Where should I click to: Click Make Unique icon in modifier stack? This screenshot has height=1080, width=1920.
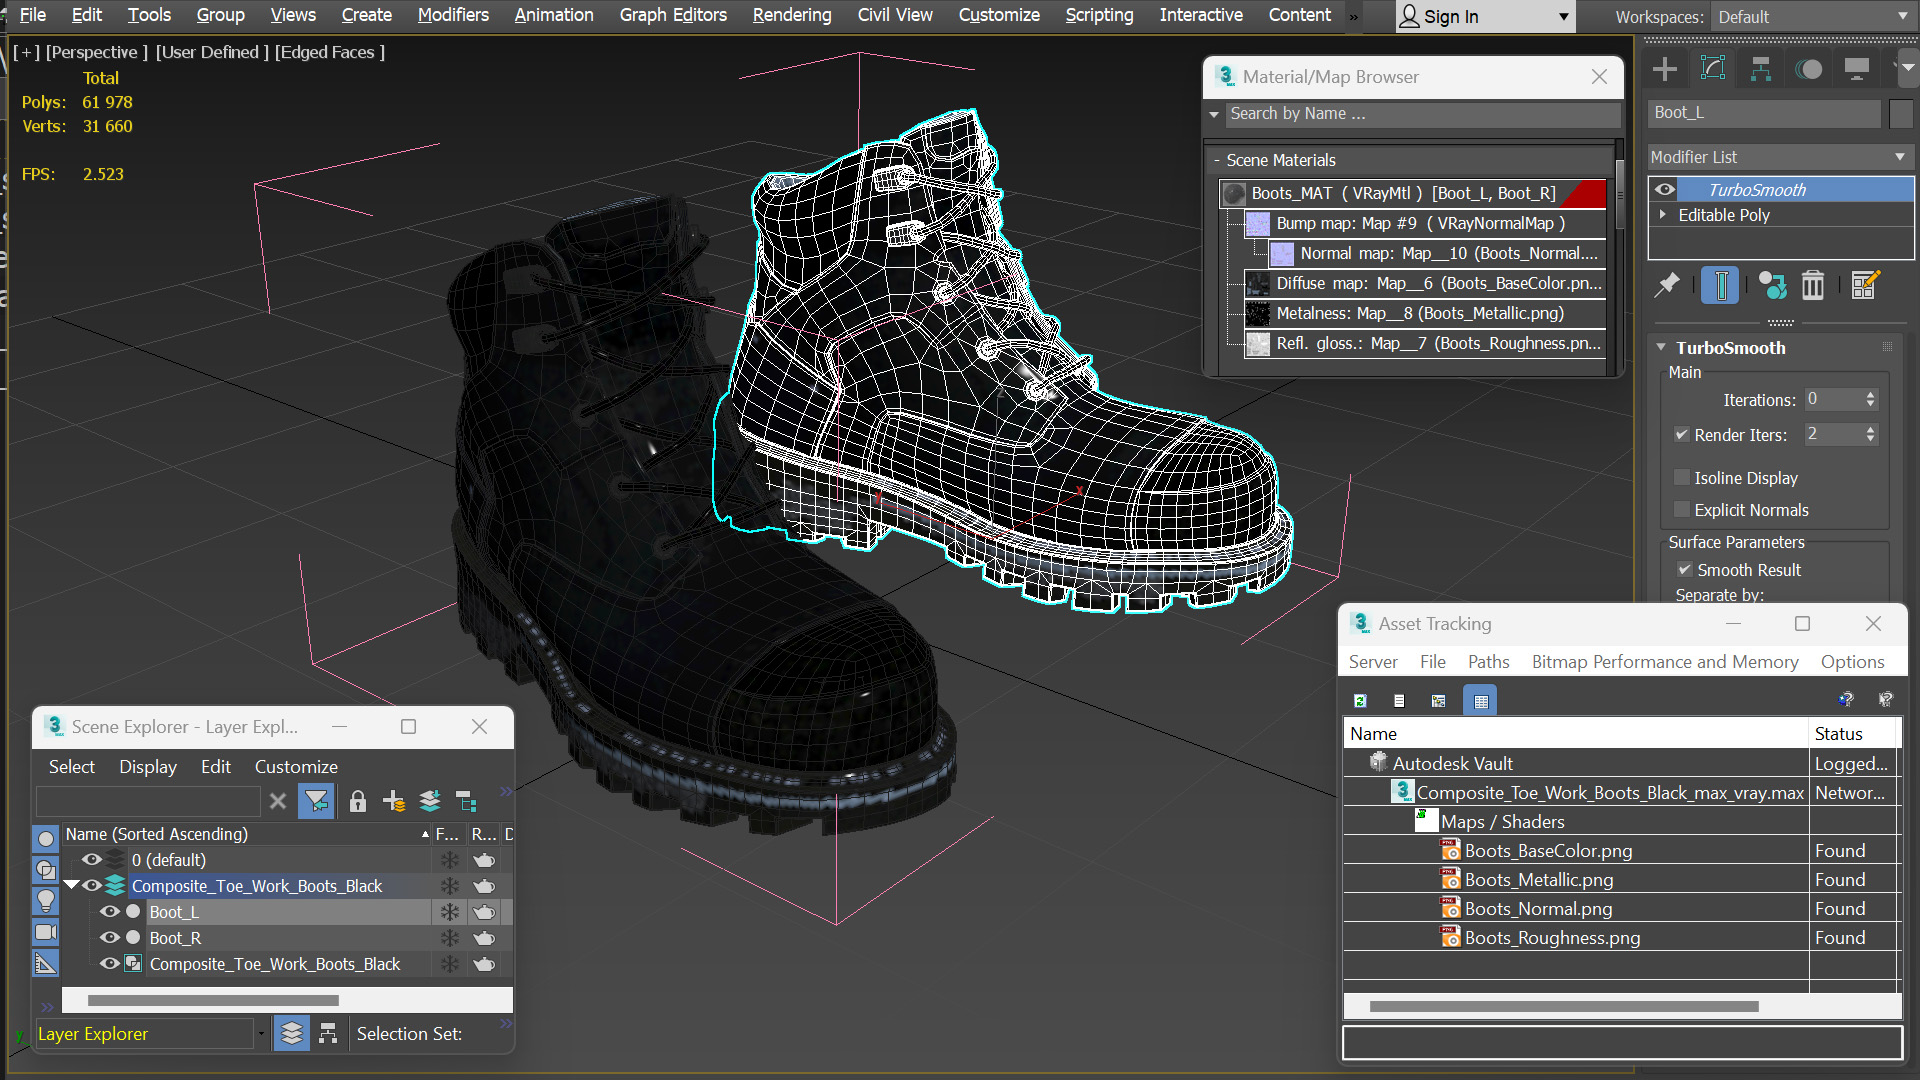tap(1772, 286)
